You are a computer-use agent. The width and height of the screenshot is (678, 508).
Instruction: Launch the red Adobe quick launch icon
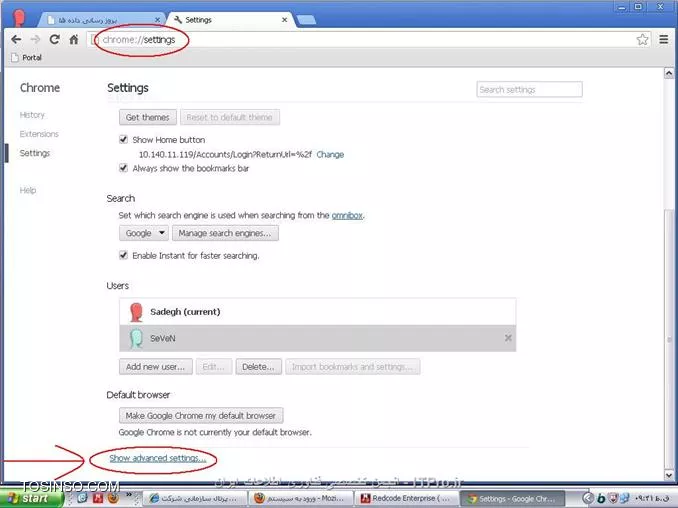[x=98, y=498]
